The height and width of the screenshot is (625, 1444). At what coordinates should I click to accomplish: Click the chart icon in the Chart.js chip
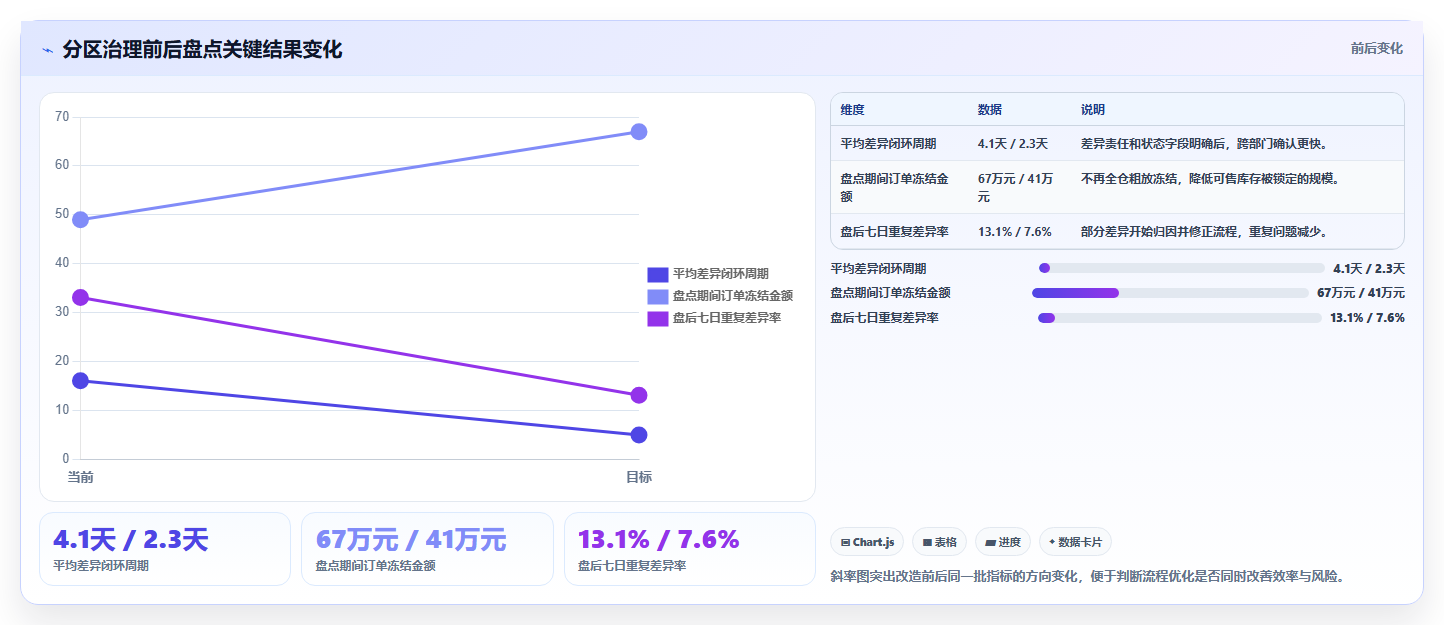pyautogui.click(x=846, y=542)
